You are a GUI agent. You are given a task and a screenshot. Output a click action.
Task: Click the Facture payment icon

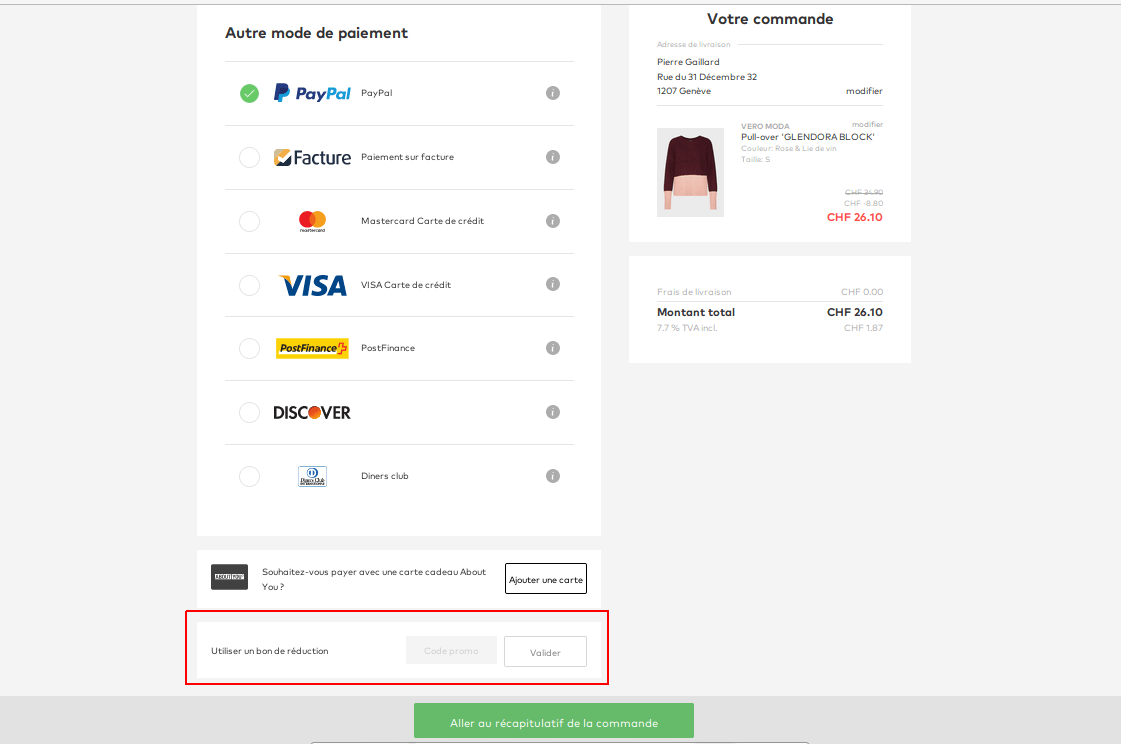point(312,157)
